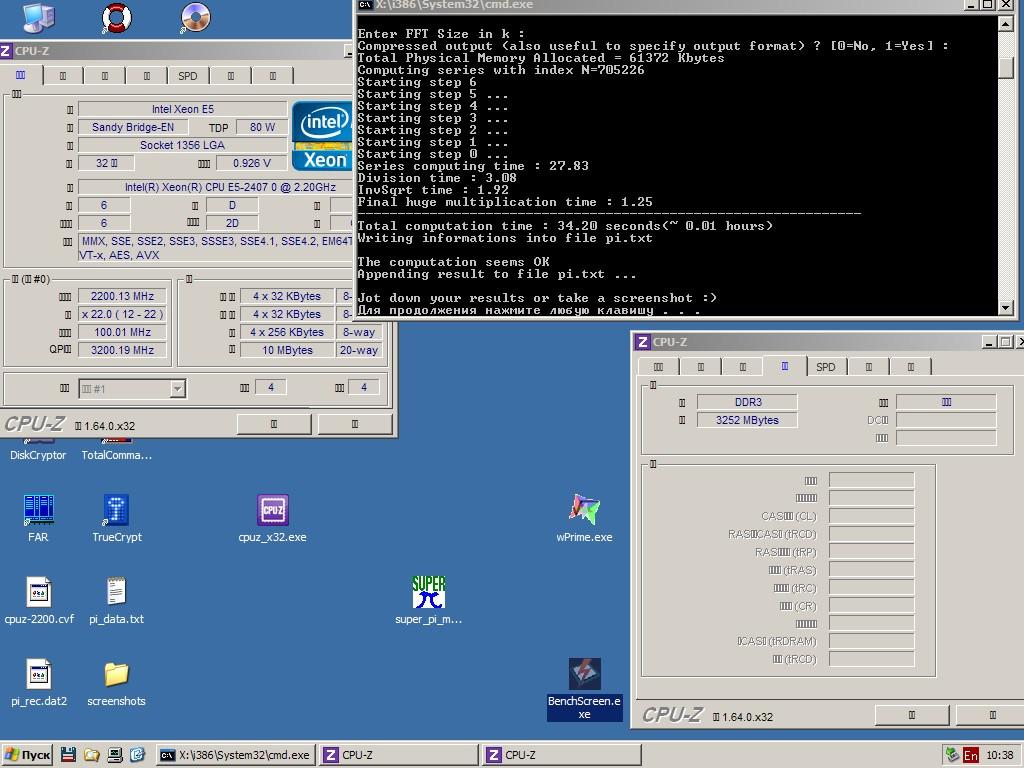This screenshot has height=768, width=1024.
Task: Click the tray network status icon
Action: coord(952,754)
